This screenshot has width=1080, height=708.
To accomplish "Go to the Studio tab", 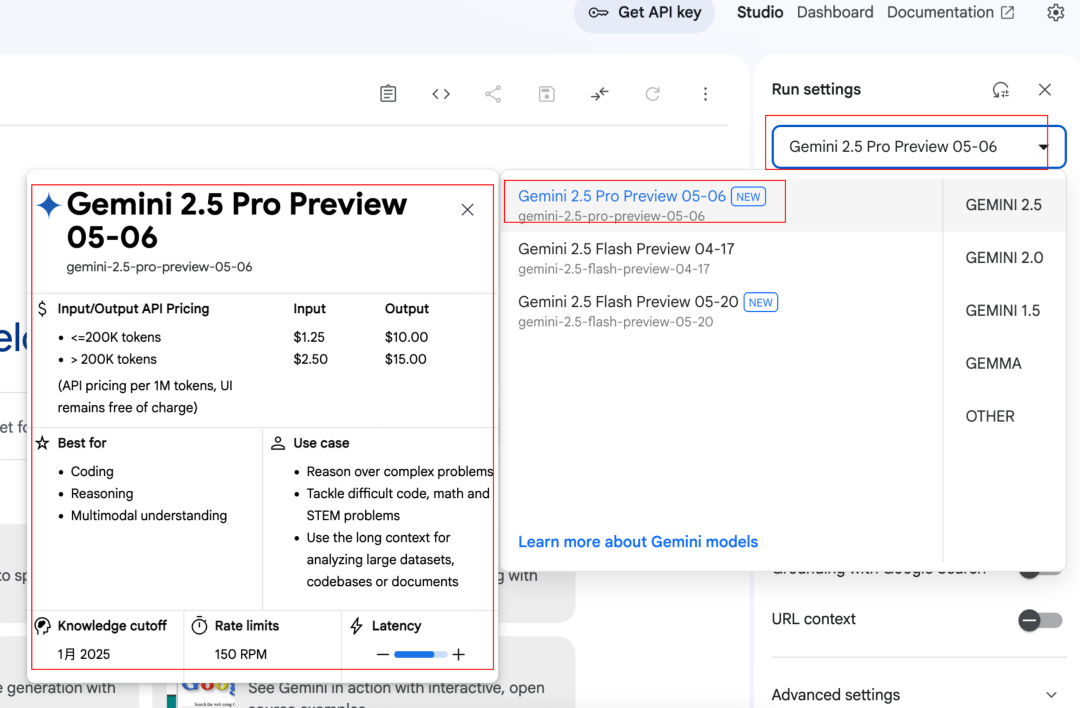I will [x=760, y=12].
